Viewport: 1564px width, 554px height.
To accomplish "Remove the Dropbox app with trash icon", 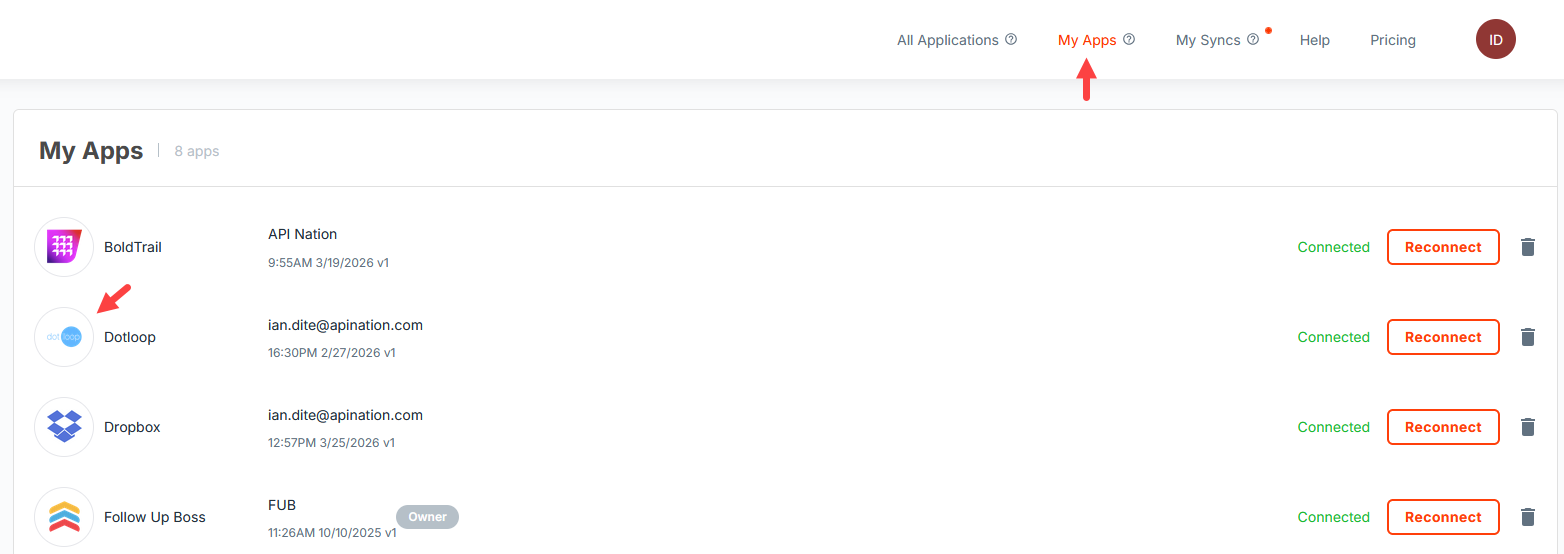I will point(1527,427).
